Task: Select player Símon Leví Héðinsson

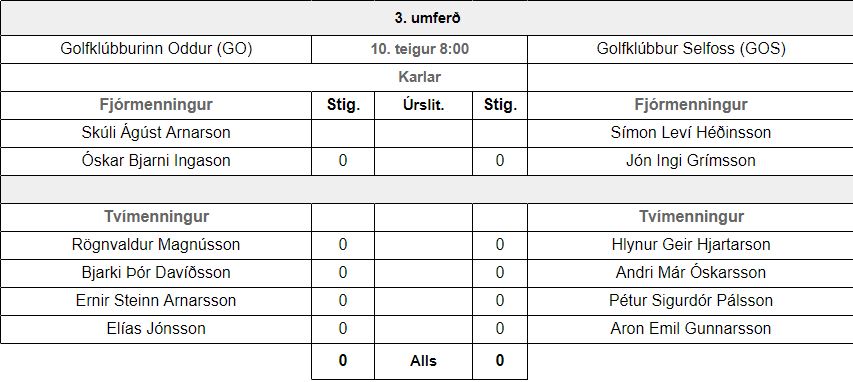Action: coord(691,133)
